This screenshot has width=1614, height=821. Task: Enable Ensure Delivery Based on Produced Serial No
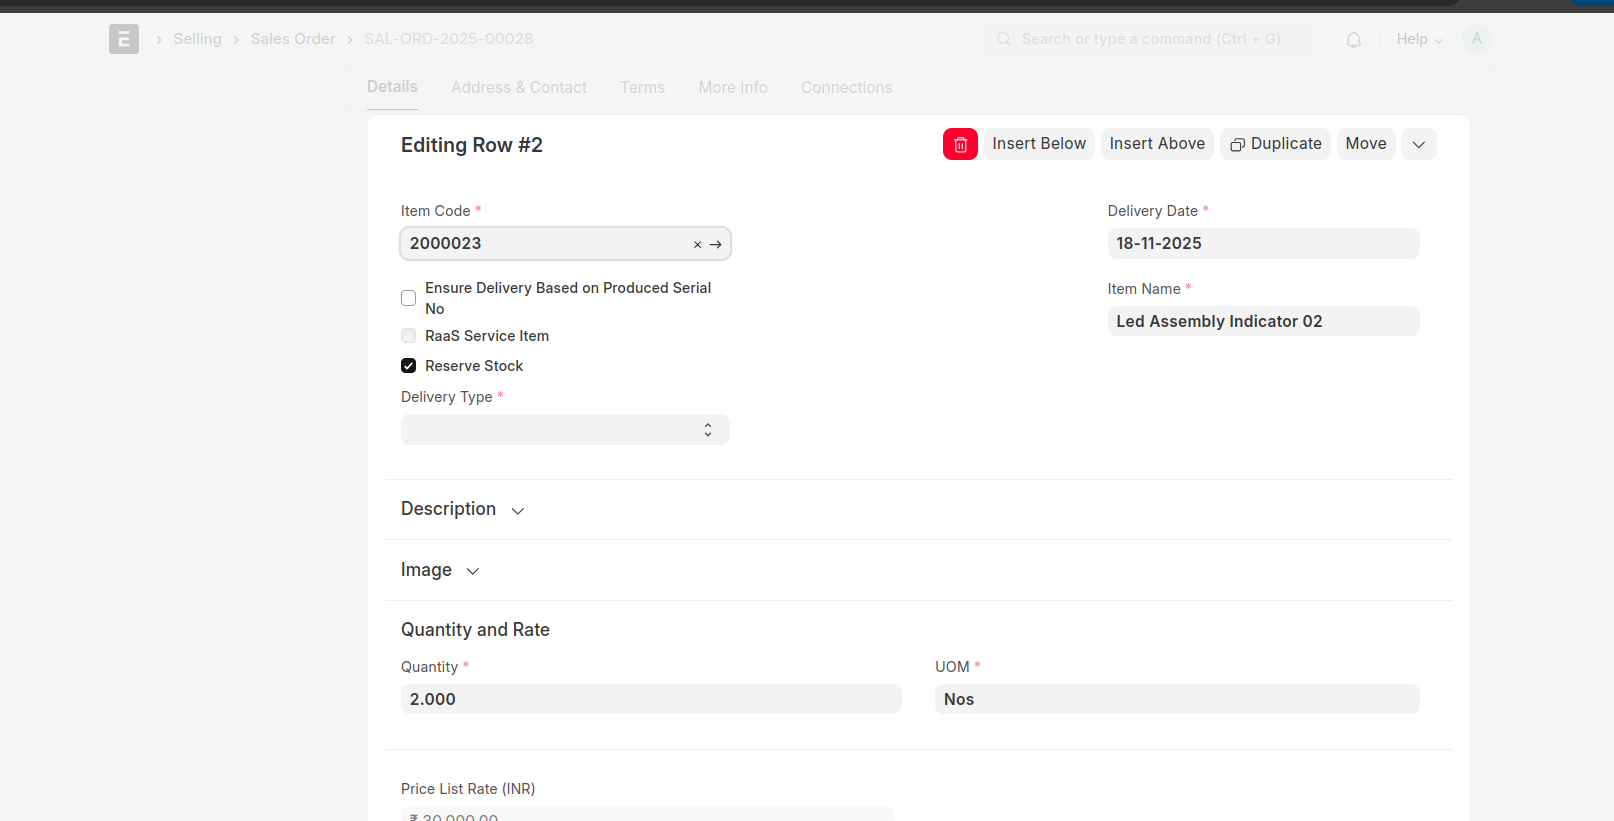409,298
